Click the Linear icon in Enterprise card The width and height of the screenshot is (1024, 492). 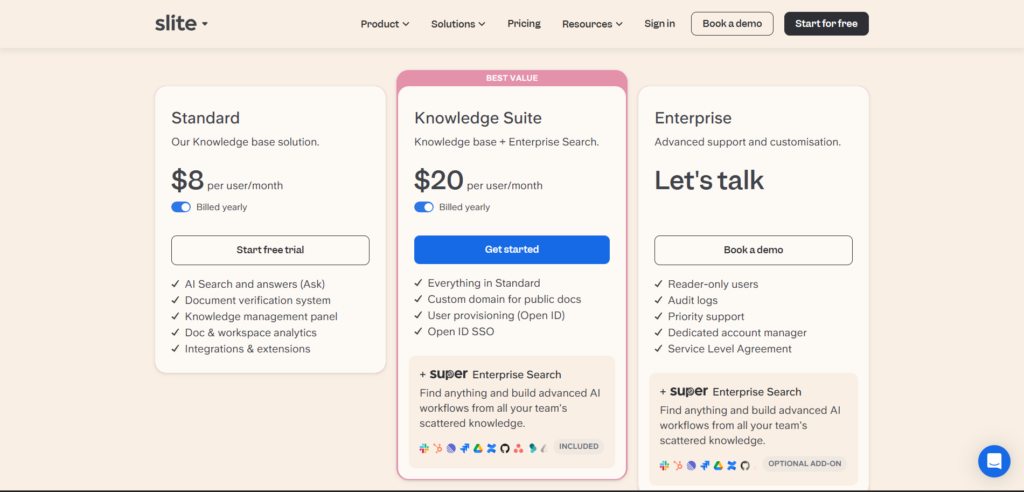[692, 465]
